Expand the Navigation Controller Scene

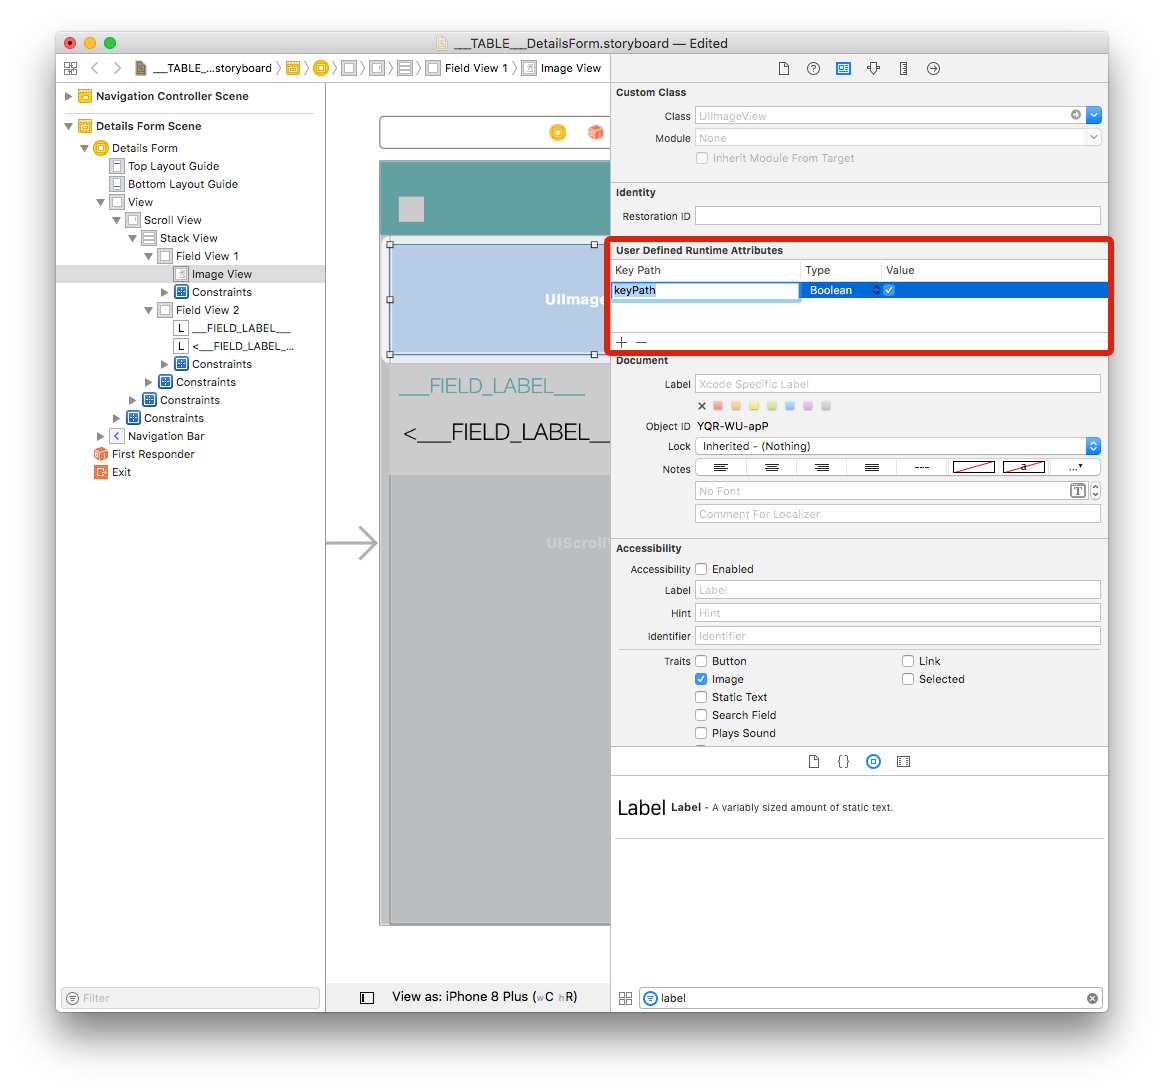[x=68, y=96]
